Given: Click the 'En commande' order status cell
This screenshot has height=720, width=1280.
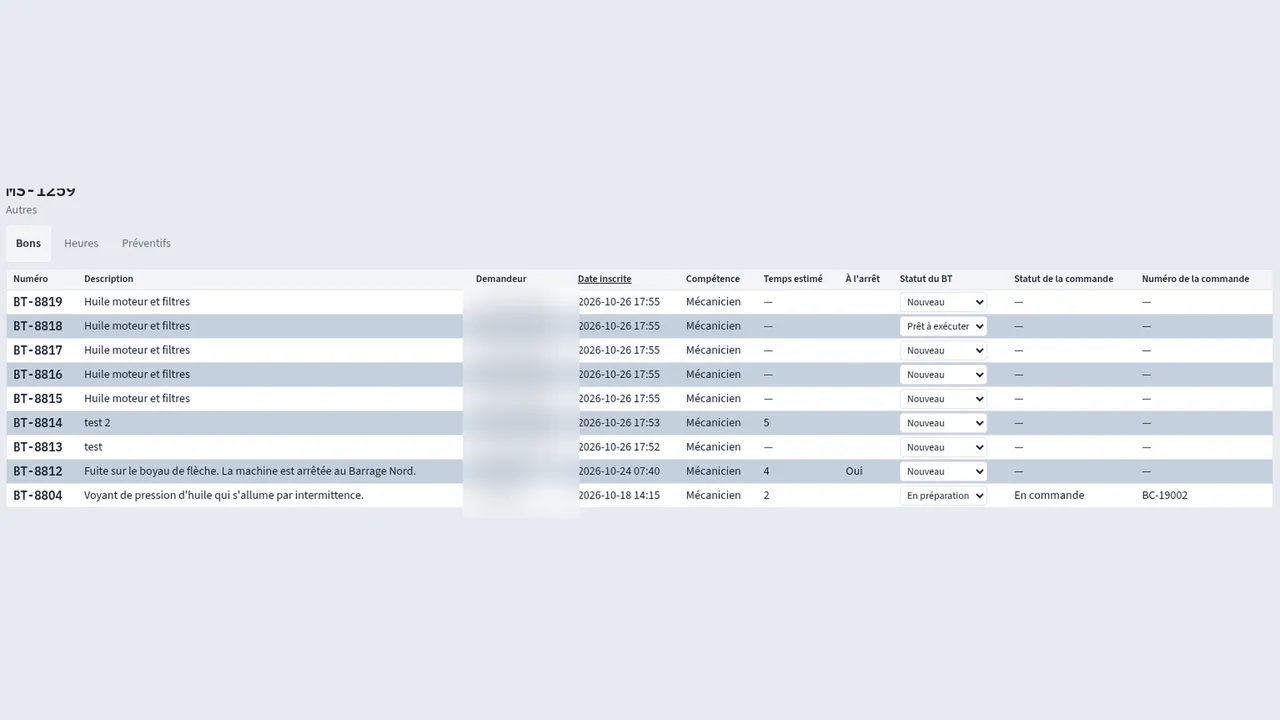Looking at the screenshot, I should coord(1049,495).
